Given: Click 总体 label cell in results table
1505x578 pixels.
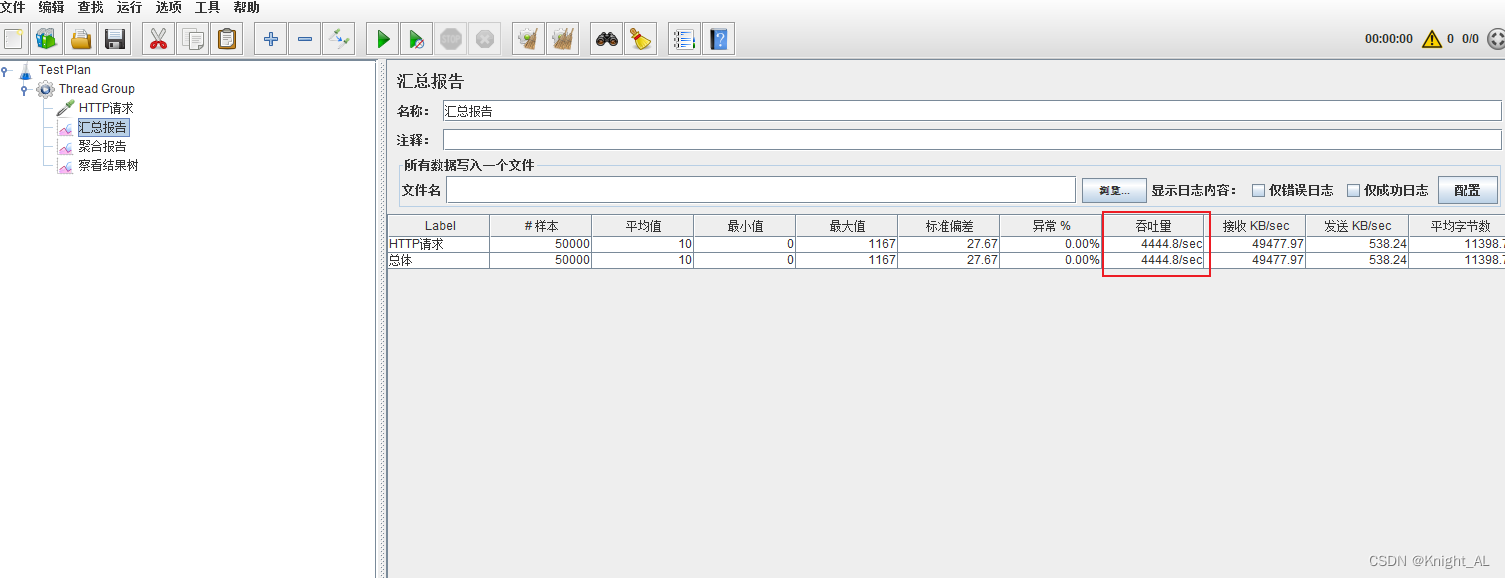Looking at the screenshot, I should tap(439, 260).
